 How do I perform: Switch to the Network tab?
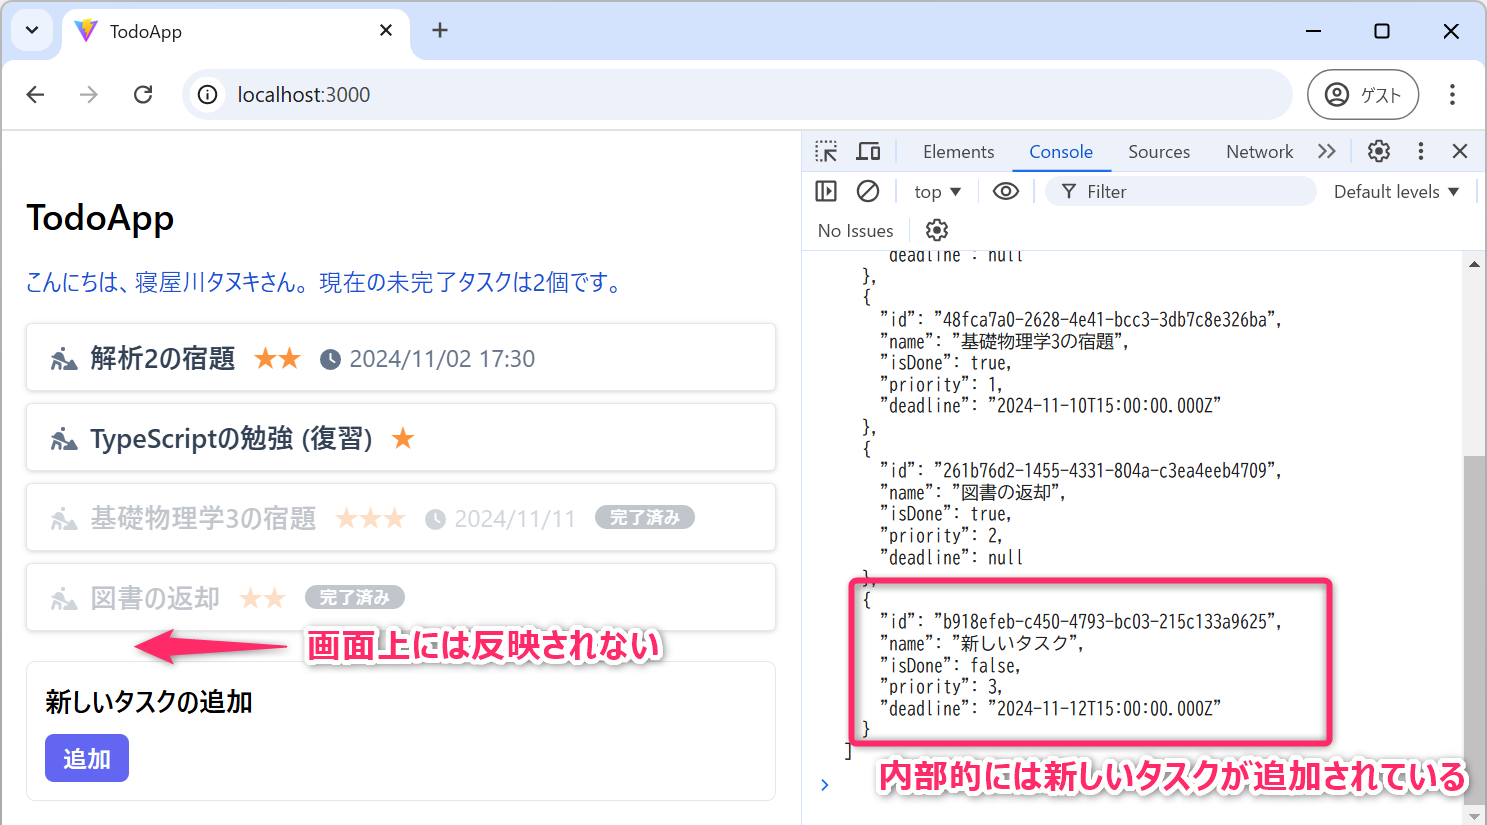coord(1259,151)
